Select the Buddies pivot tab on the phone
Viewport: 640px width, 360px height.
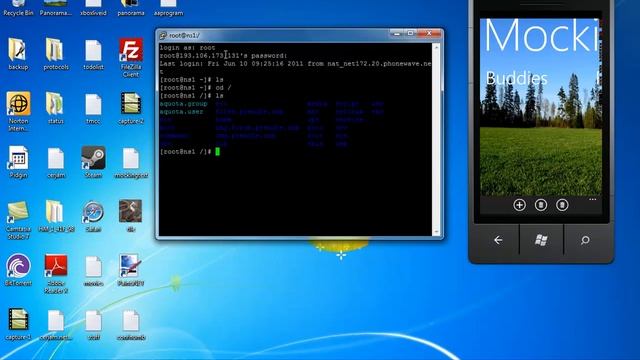(x=516, y=78)
